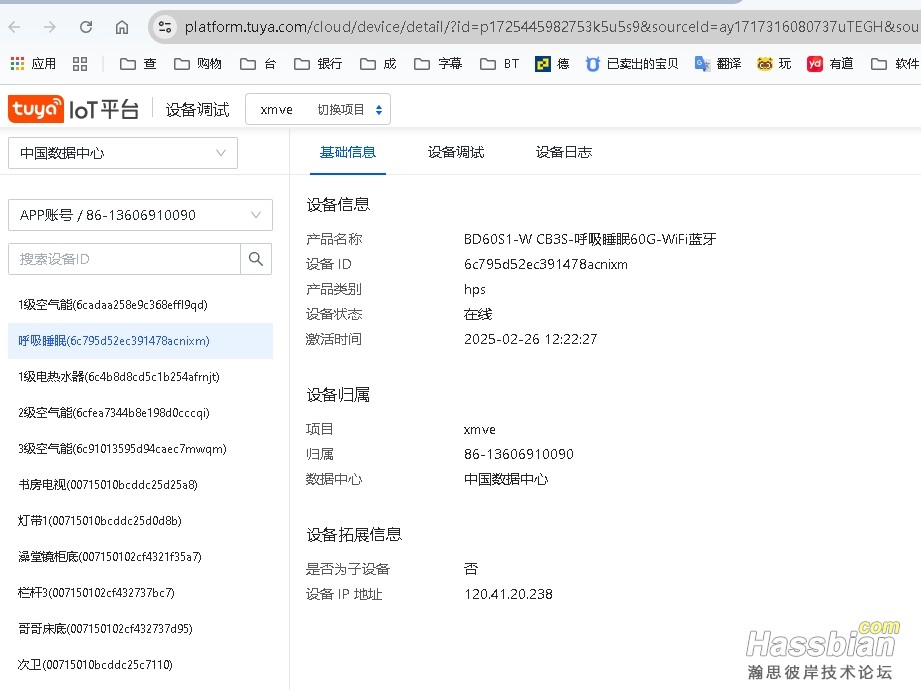Click the browser forward arrow
This screenshot has width=921, height=690.
coord(50,27)
